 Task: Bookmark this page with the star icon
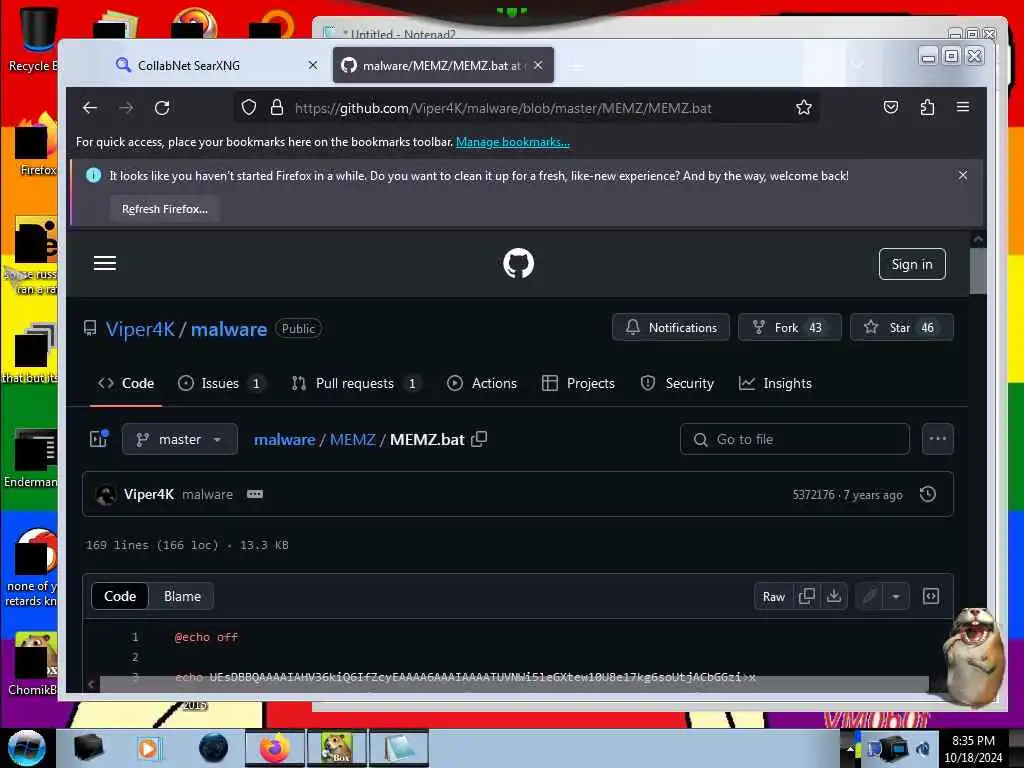coord(803,108)
